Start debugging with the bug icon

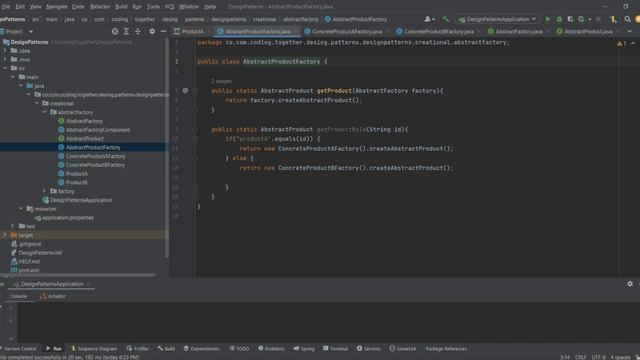coord(559,19)
